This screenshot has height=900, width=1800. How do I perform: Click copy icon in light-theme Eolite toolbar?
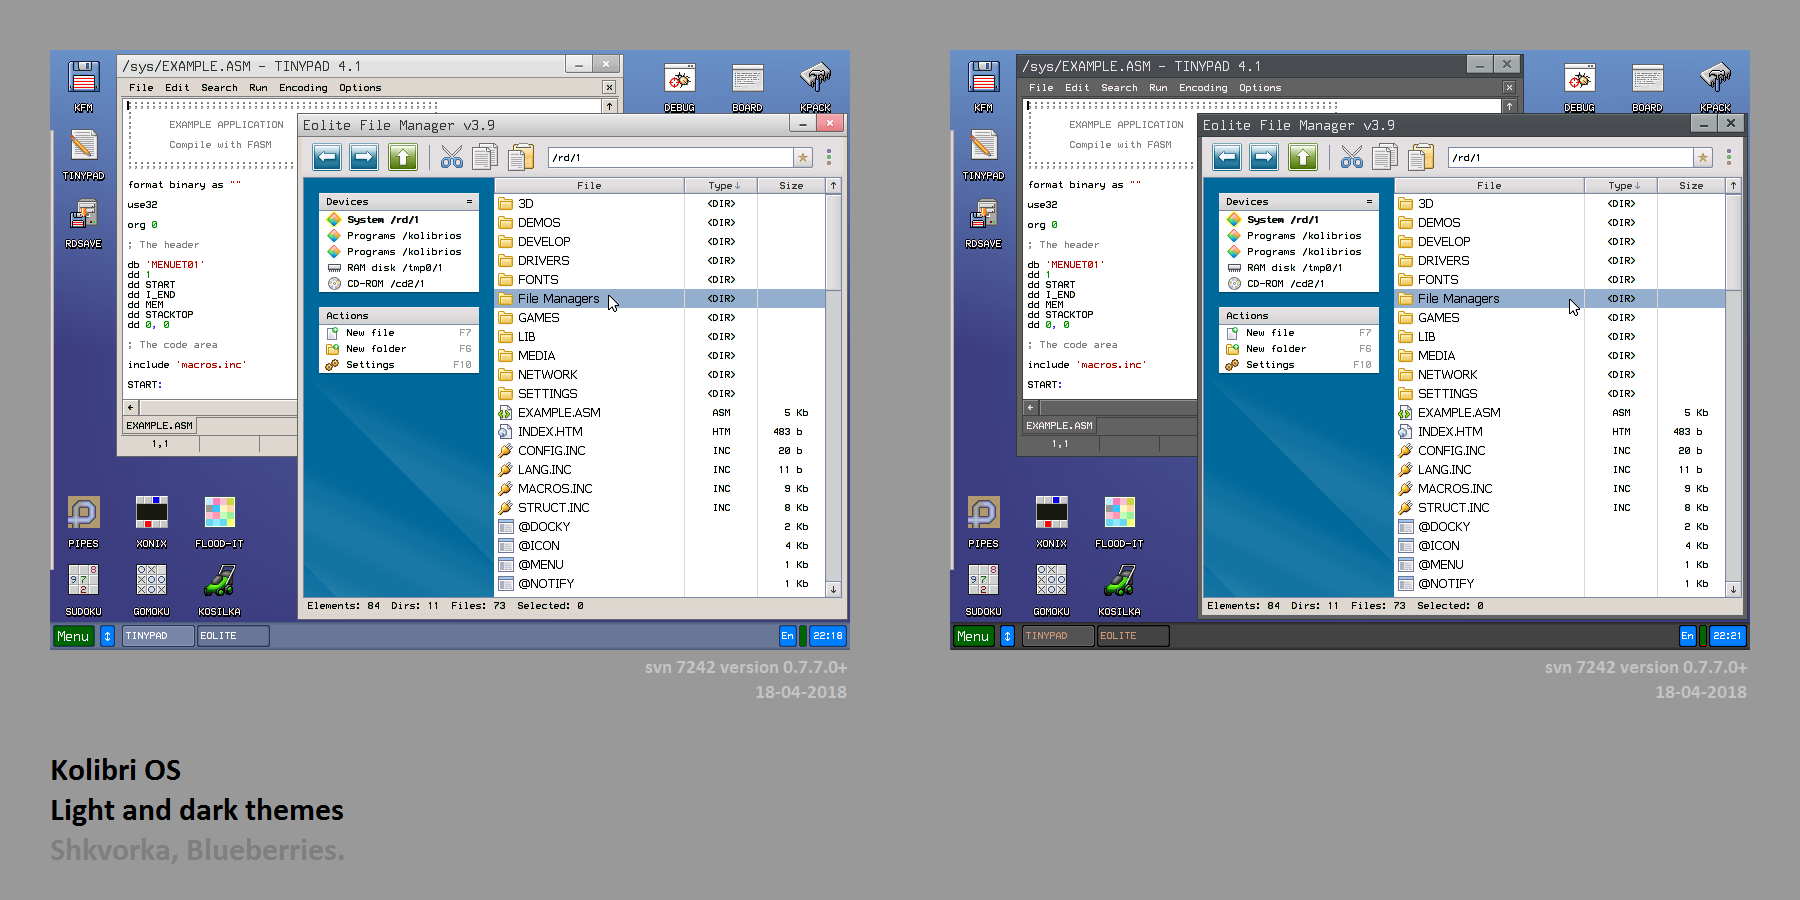click(x=485, y=157)
